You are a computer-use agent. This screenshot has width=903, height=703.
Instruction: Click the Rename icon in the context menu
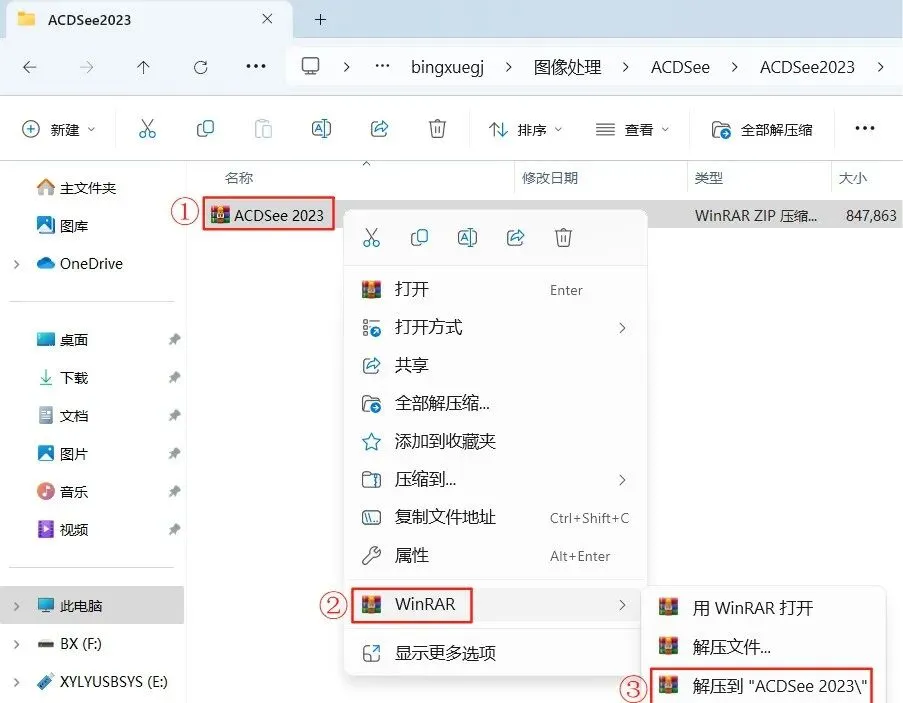467,237
